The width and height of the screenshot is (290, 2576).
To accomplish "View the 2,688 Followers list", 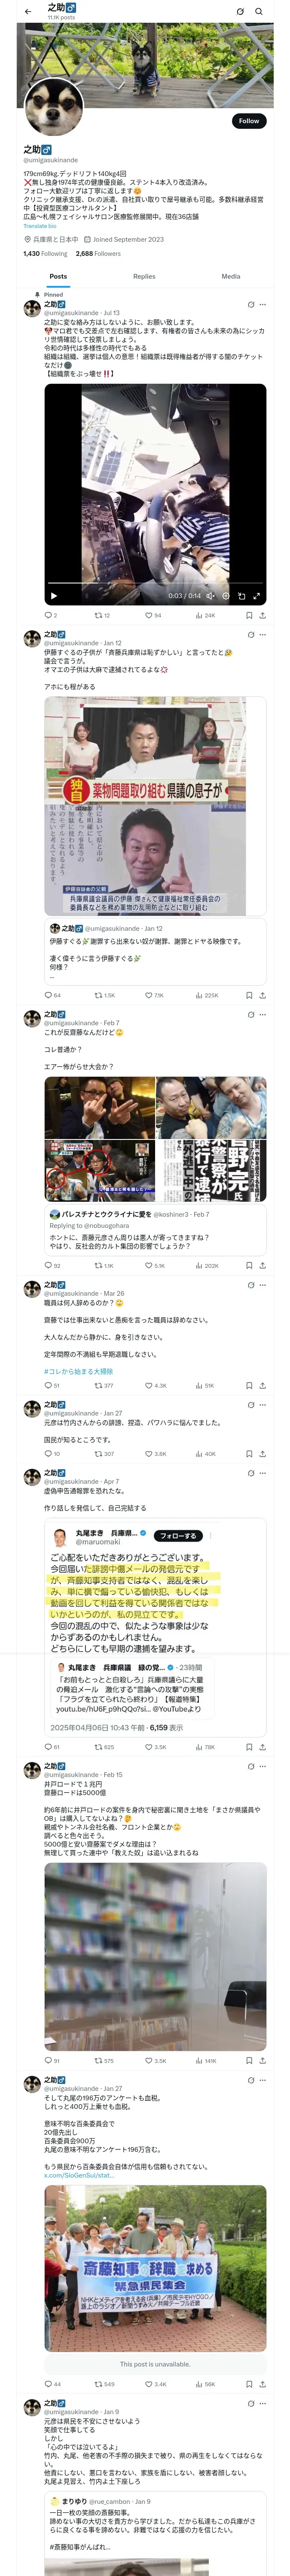I will (x=98, y=254).
